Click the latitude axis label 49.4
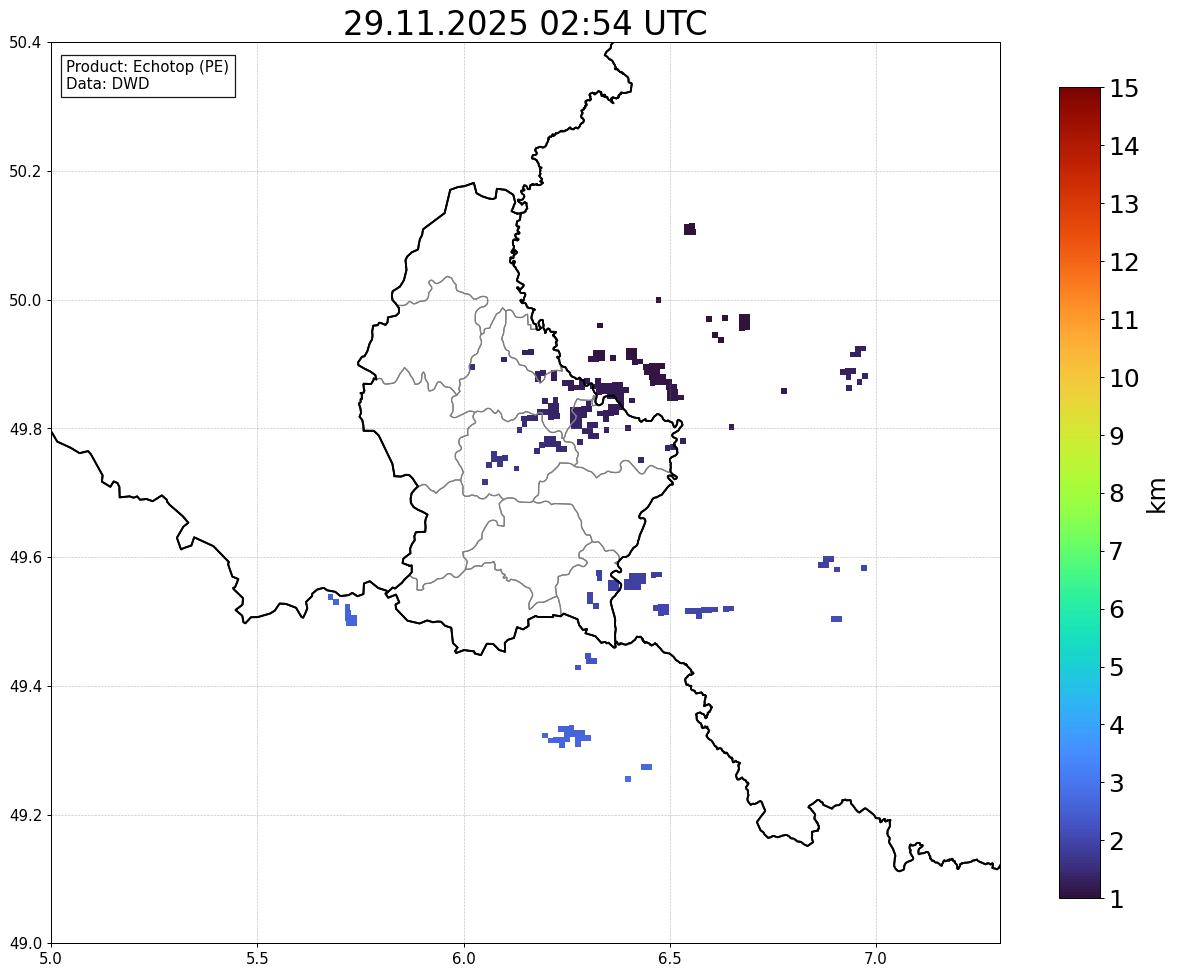The height and width of the screenshot is (976, 1178). click(x=25, y=686)
